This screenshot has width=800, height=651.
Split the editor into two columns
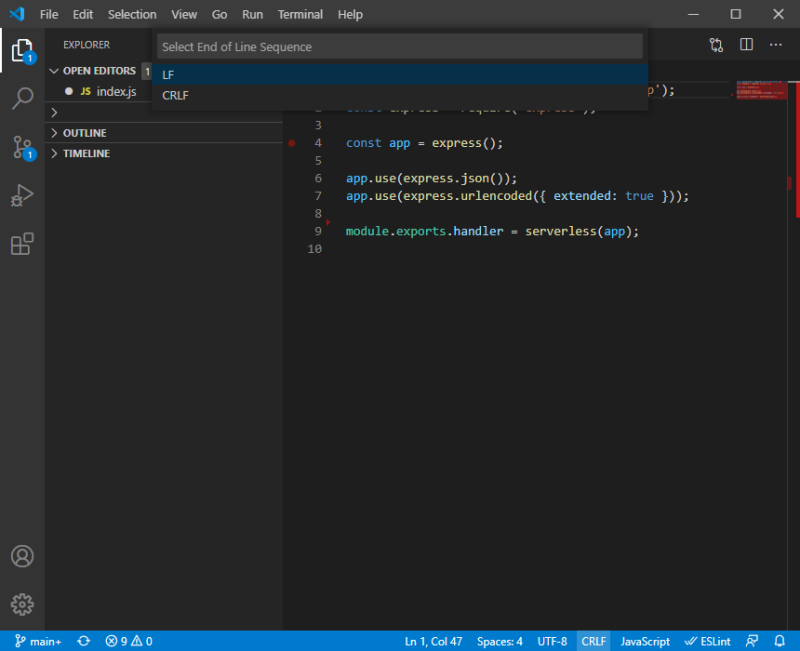click(x=745, y=45)
